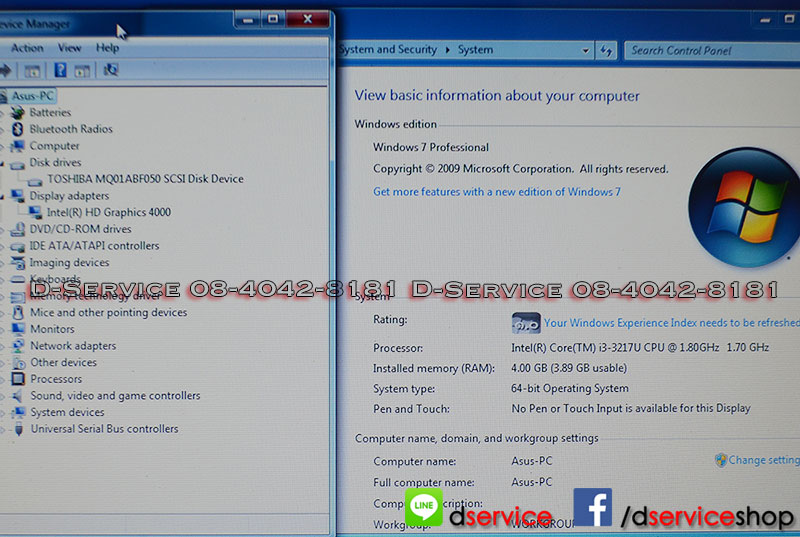This screenshot has width=800, height=537.
Task: Click the Universal Serial Bus controllers icon
Action: [x=19, y=429]
